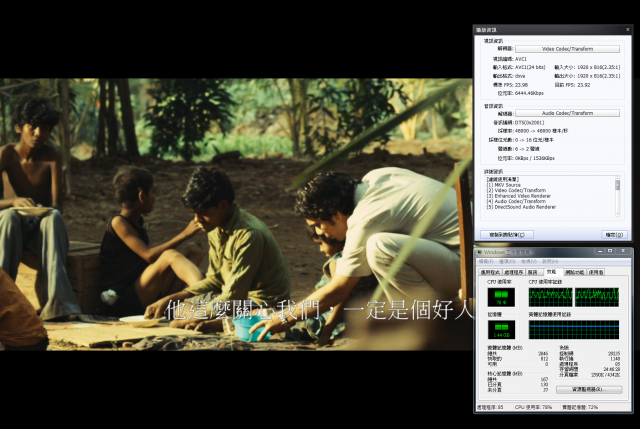Click the Windows Task Manager title text

(x=507, y=252)
